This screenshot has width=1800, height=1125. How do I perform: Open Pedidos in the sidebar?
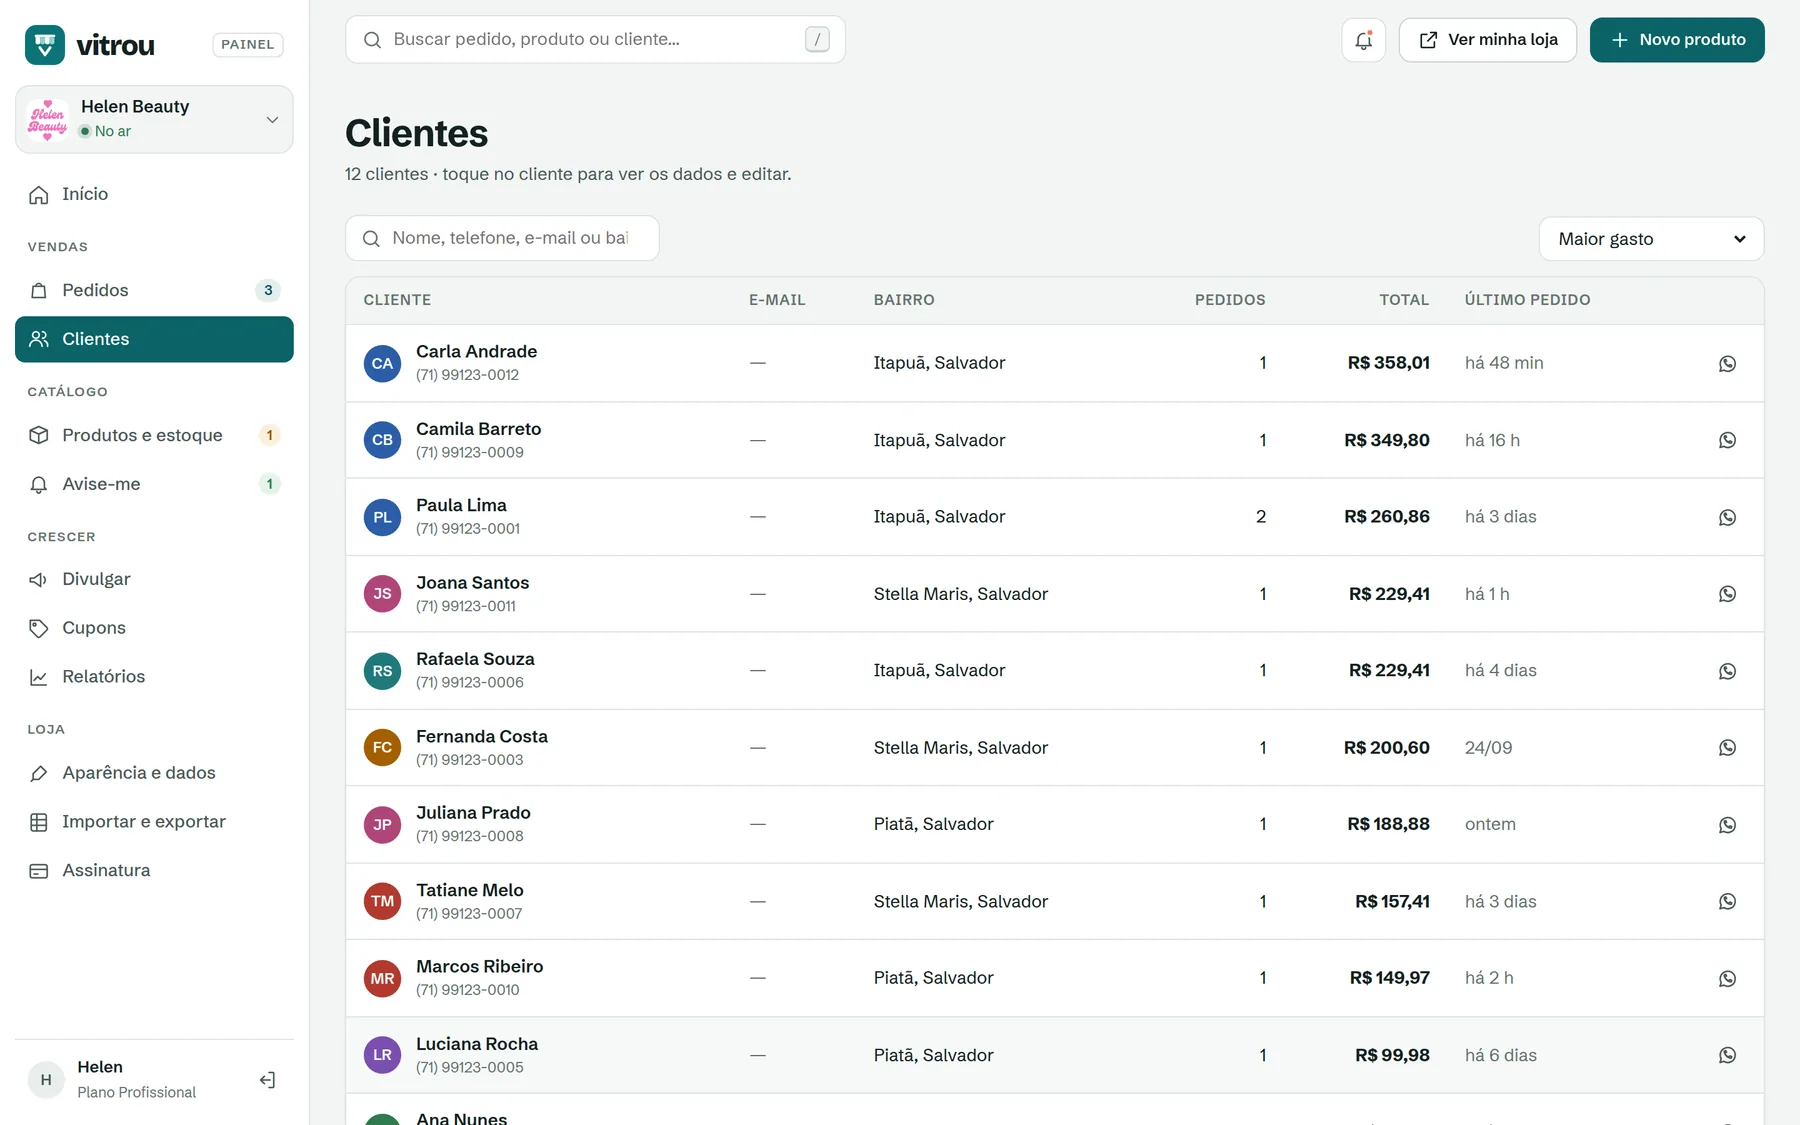coord(154,290)
